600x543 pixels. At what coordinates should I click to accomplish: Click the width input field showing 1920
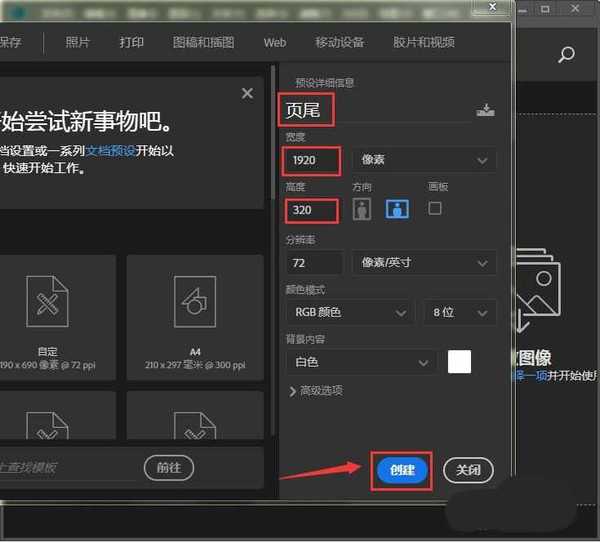[311, 160]
